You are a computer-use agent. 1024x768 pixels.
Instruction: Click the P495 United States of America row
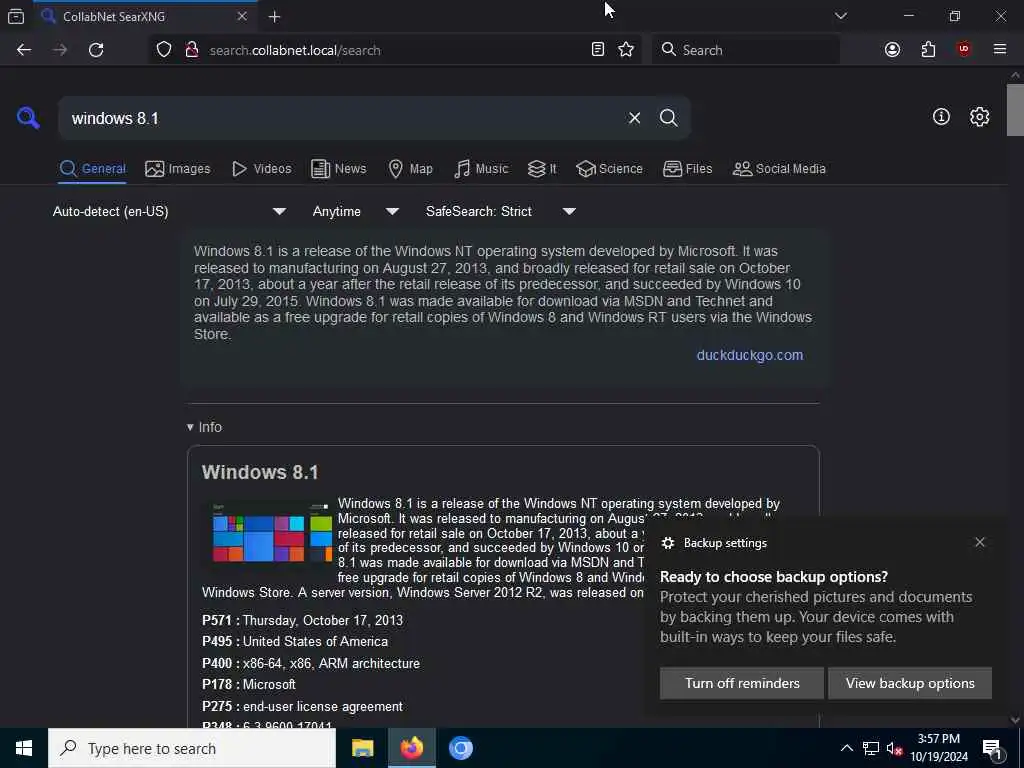pyautogui.click(x=295, y=642)
